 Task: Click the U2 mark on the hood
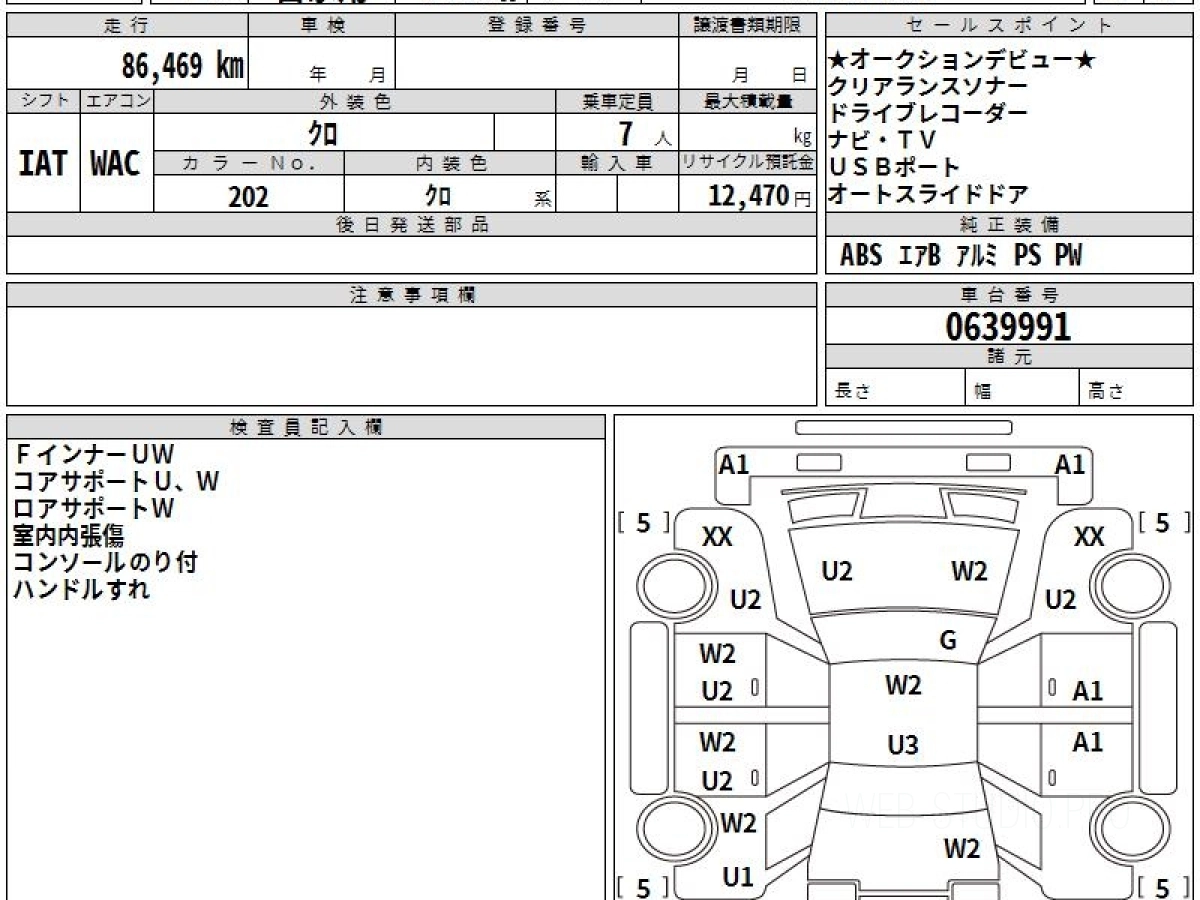click(837, 572)
